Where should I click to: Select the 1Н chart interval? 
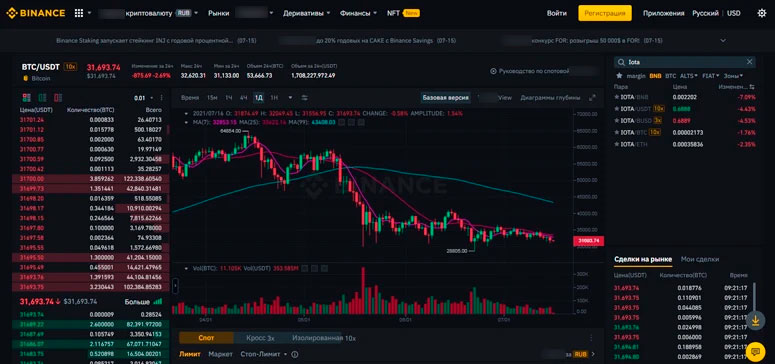point(275,97)
